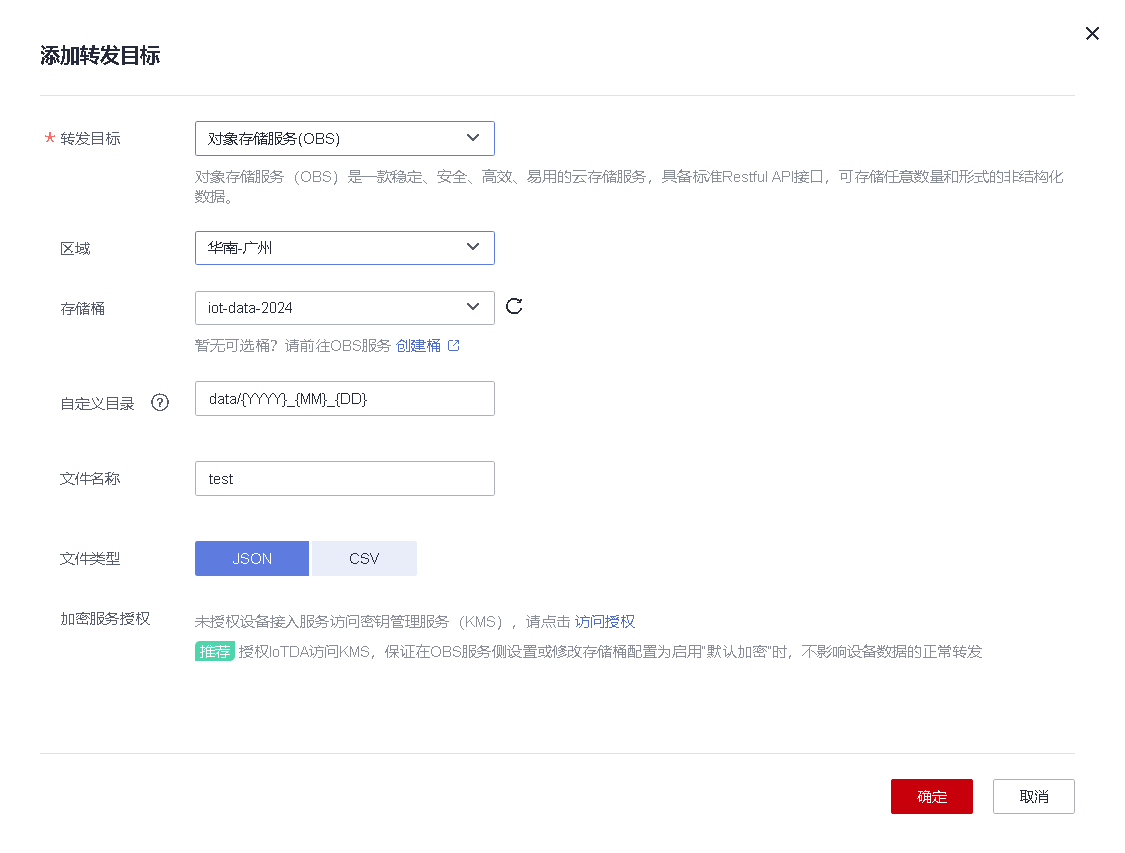Open the 对象存储服务(OBS) dropdown

345,138
